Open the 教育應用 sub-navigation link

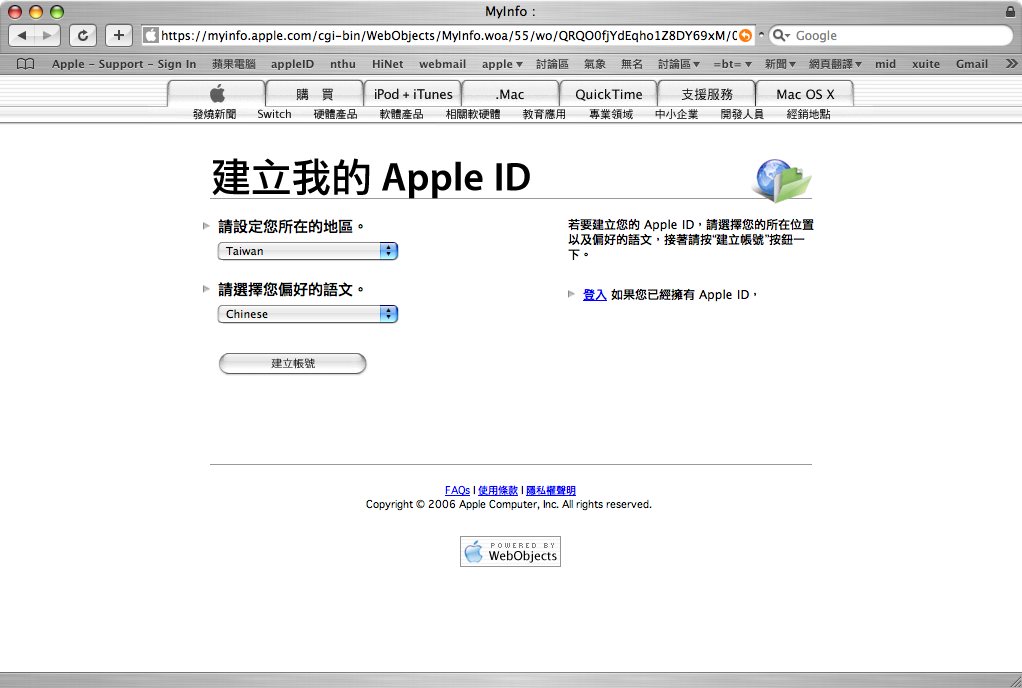click(544, 114)
